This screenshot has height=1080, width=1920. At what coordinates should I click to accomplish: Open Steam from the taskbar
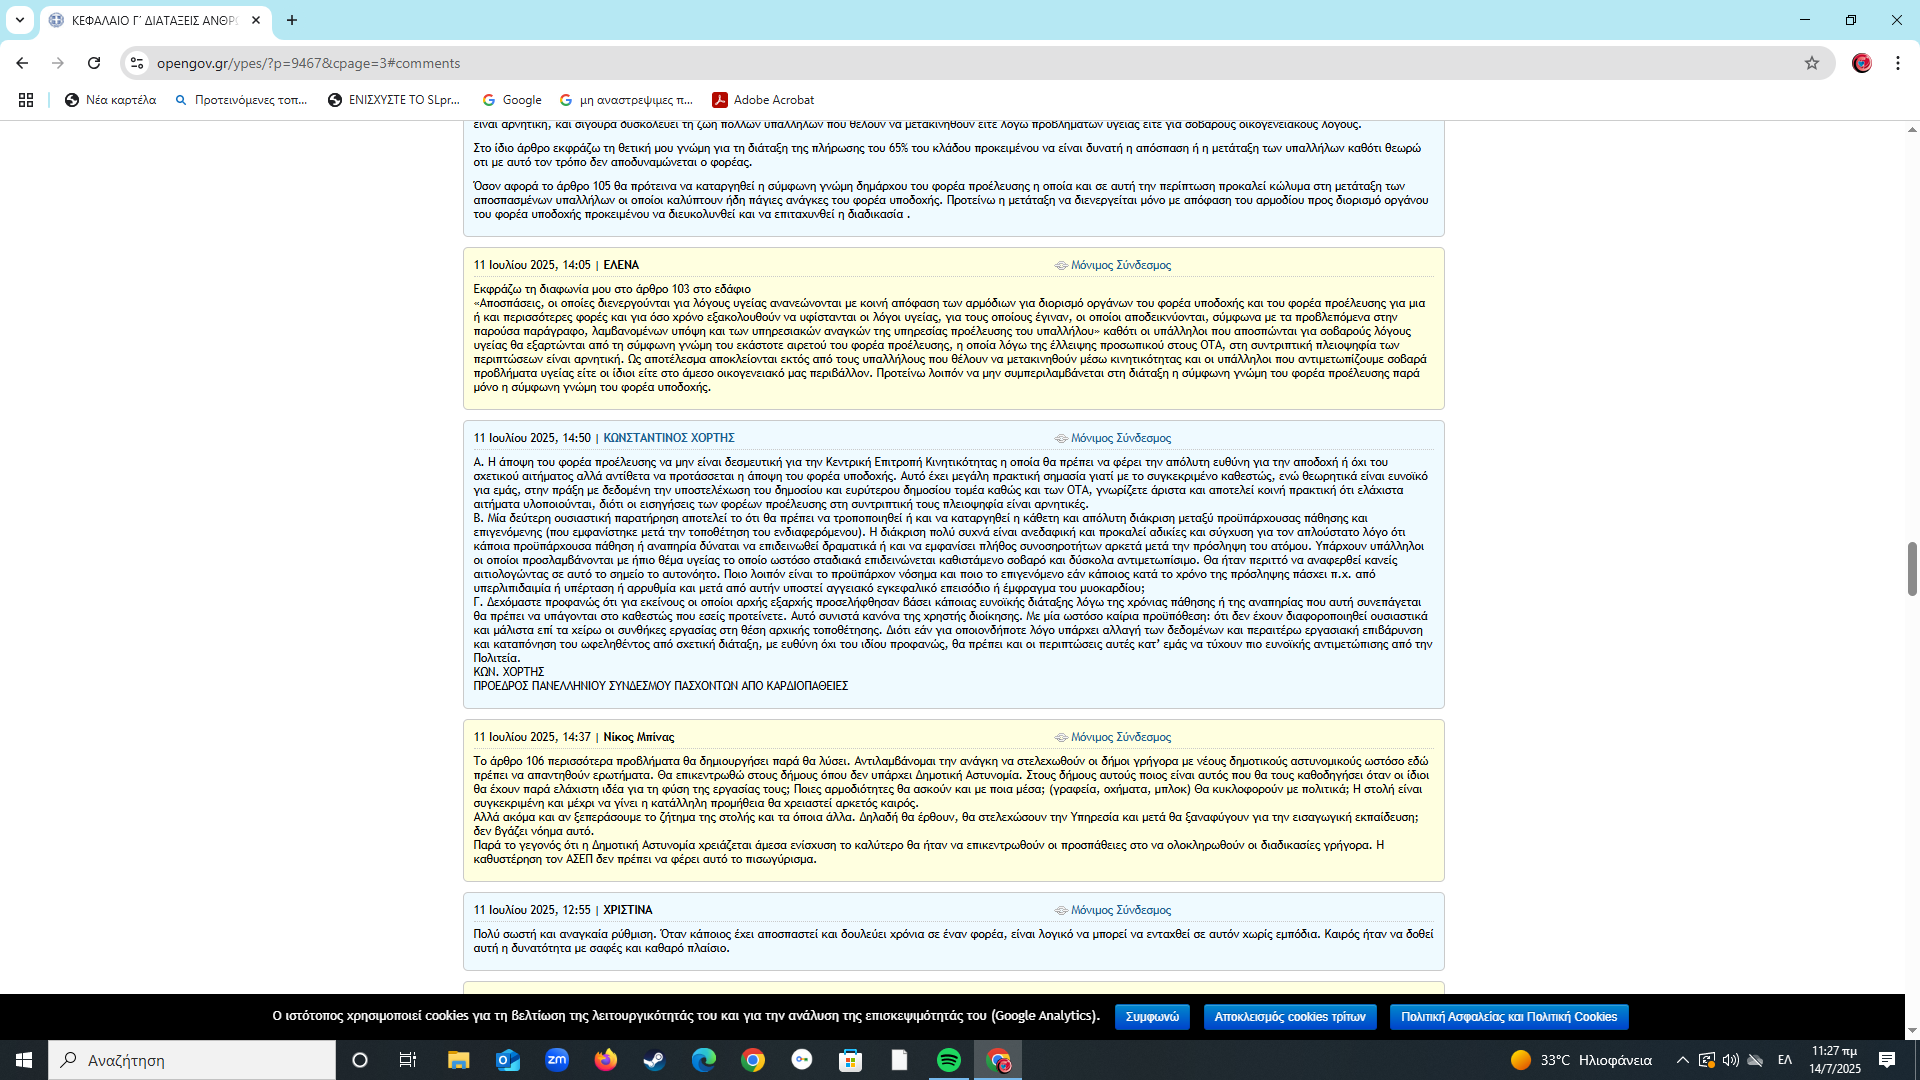point(654,1060)
